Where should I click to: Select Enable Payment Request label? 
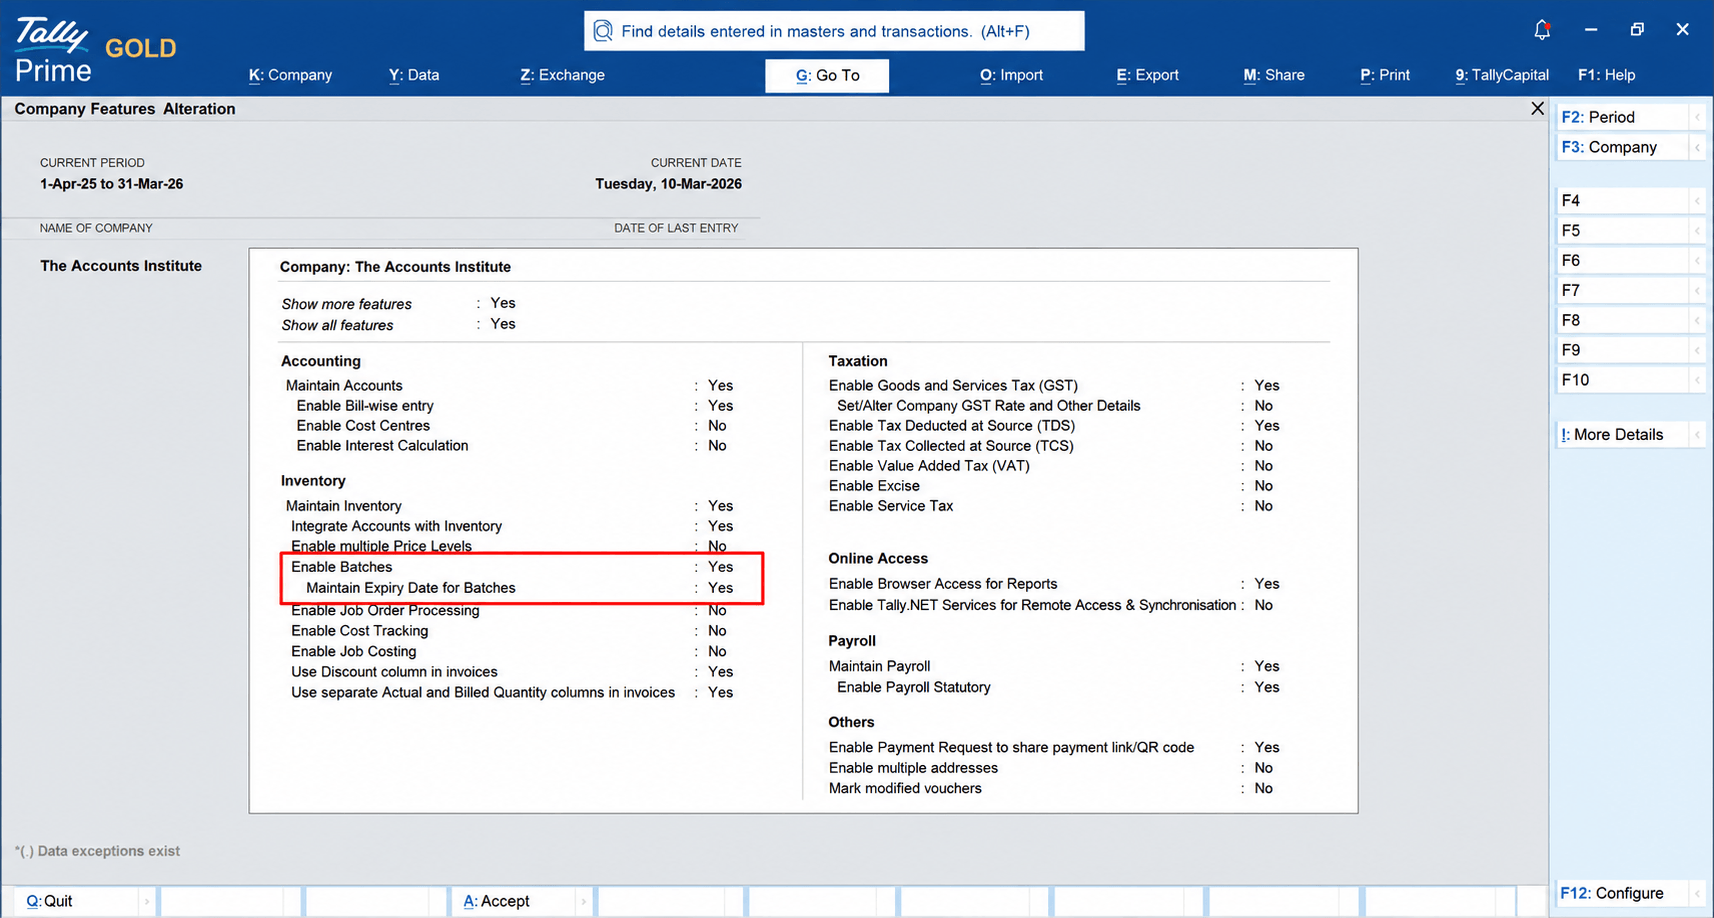[1011, 747]
